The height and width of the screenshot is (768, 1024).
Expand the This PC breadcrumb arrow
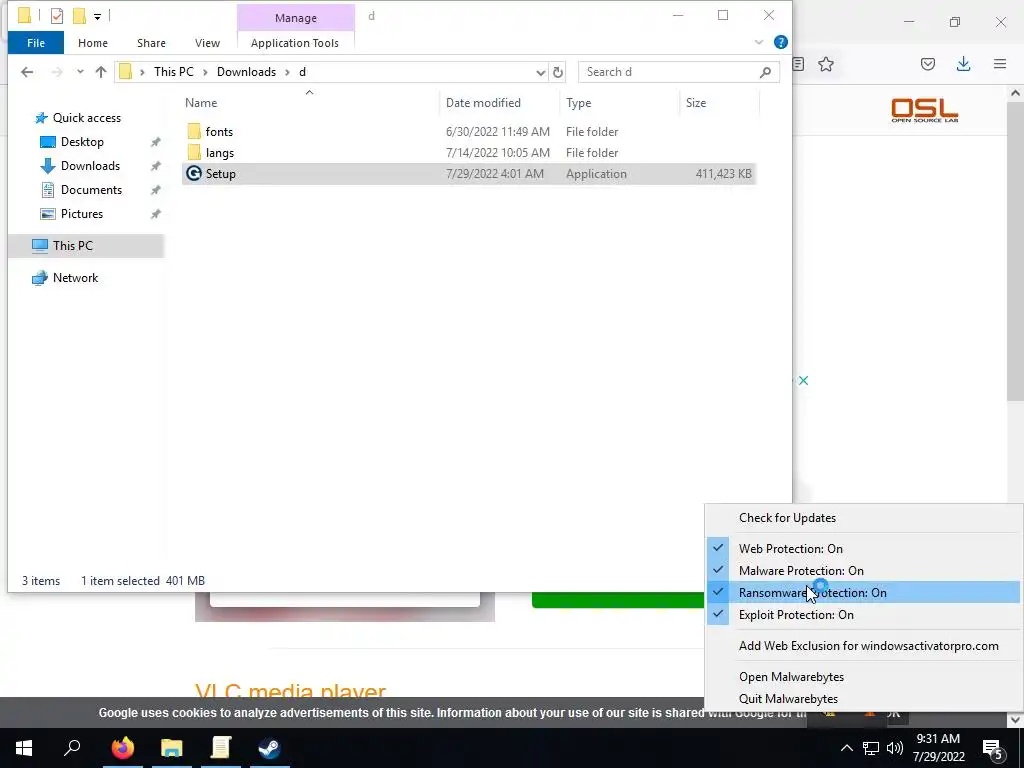point(205,72)
